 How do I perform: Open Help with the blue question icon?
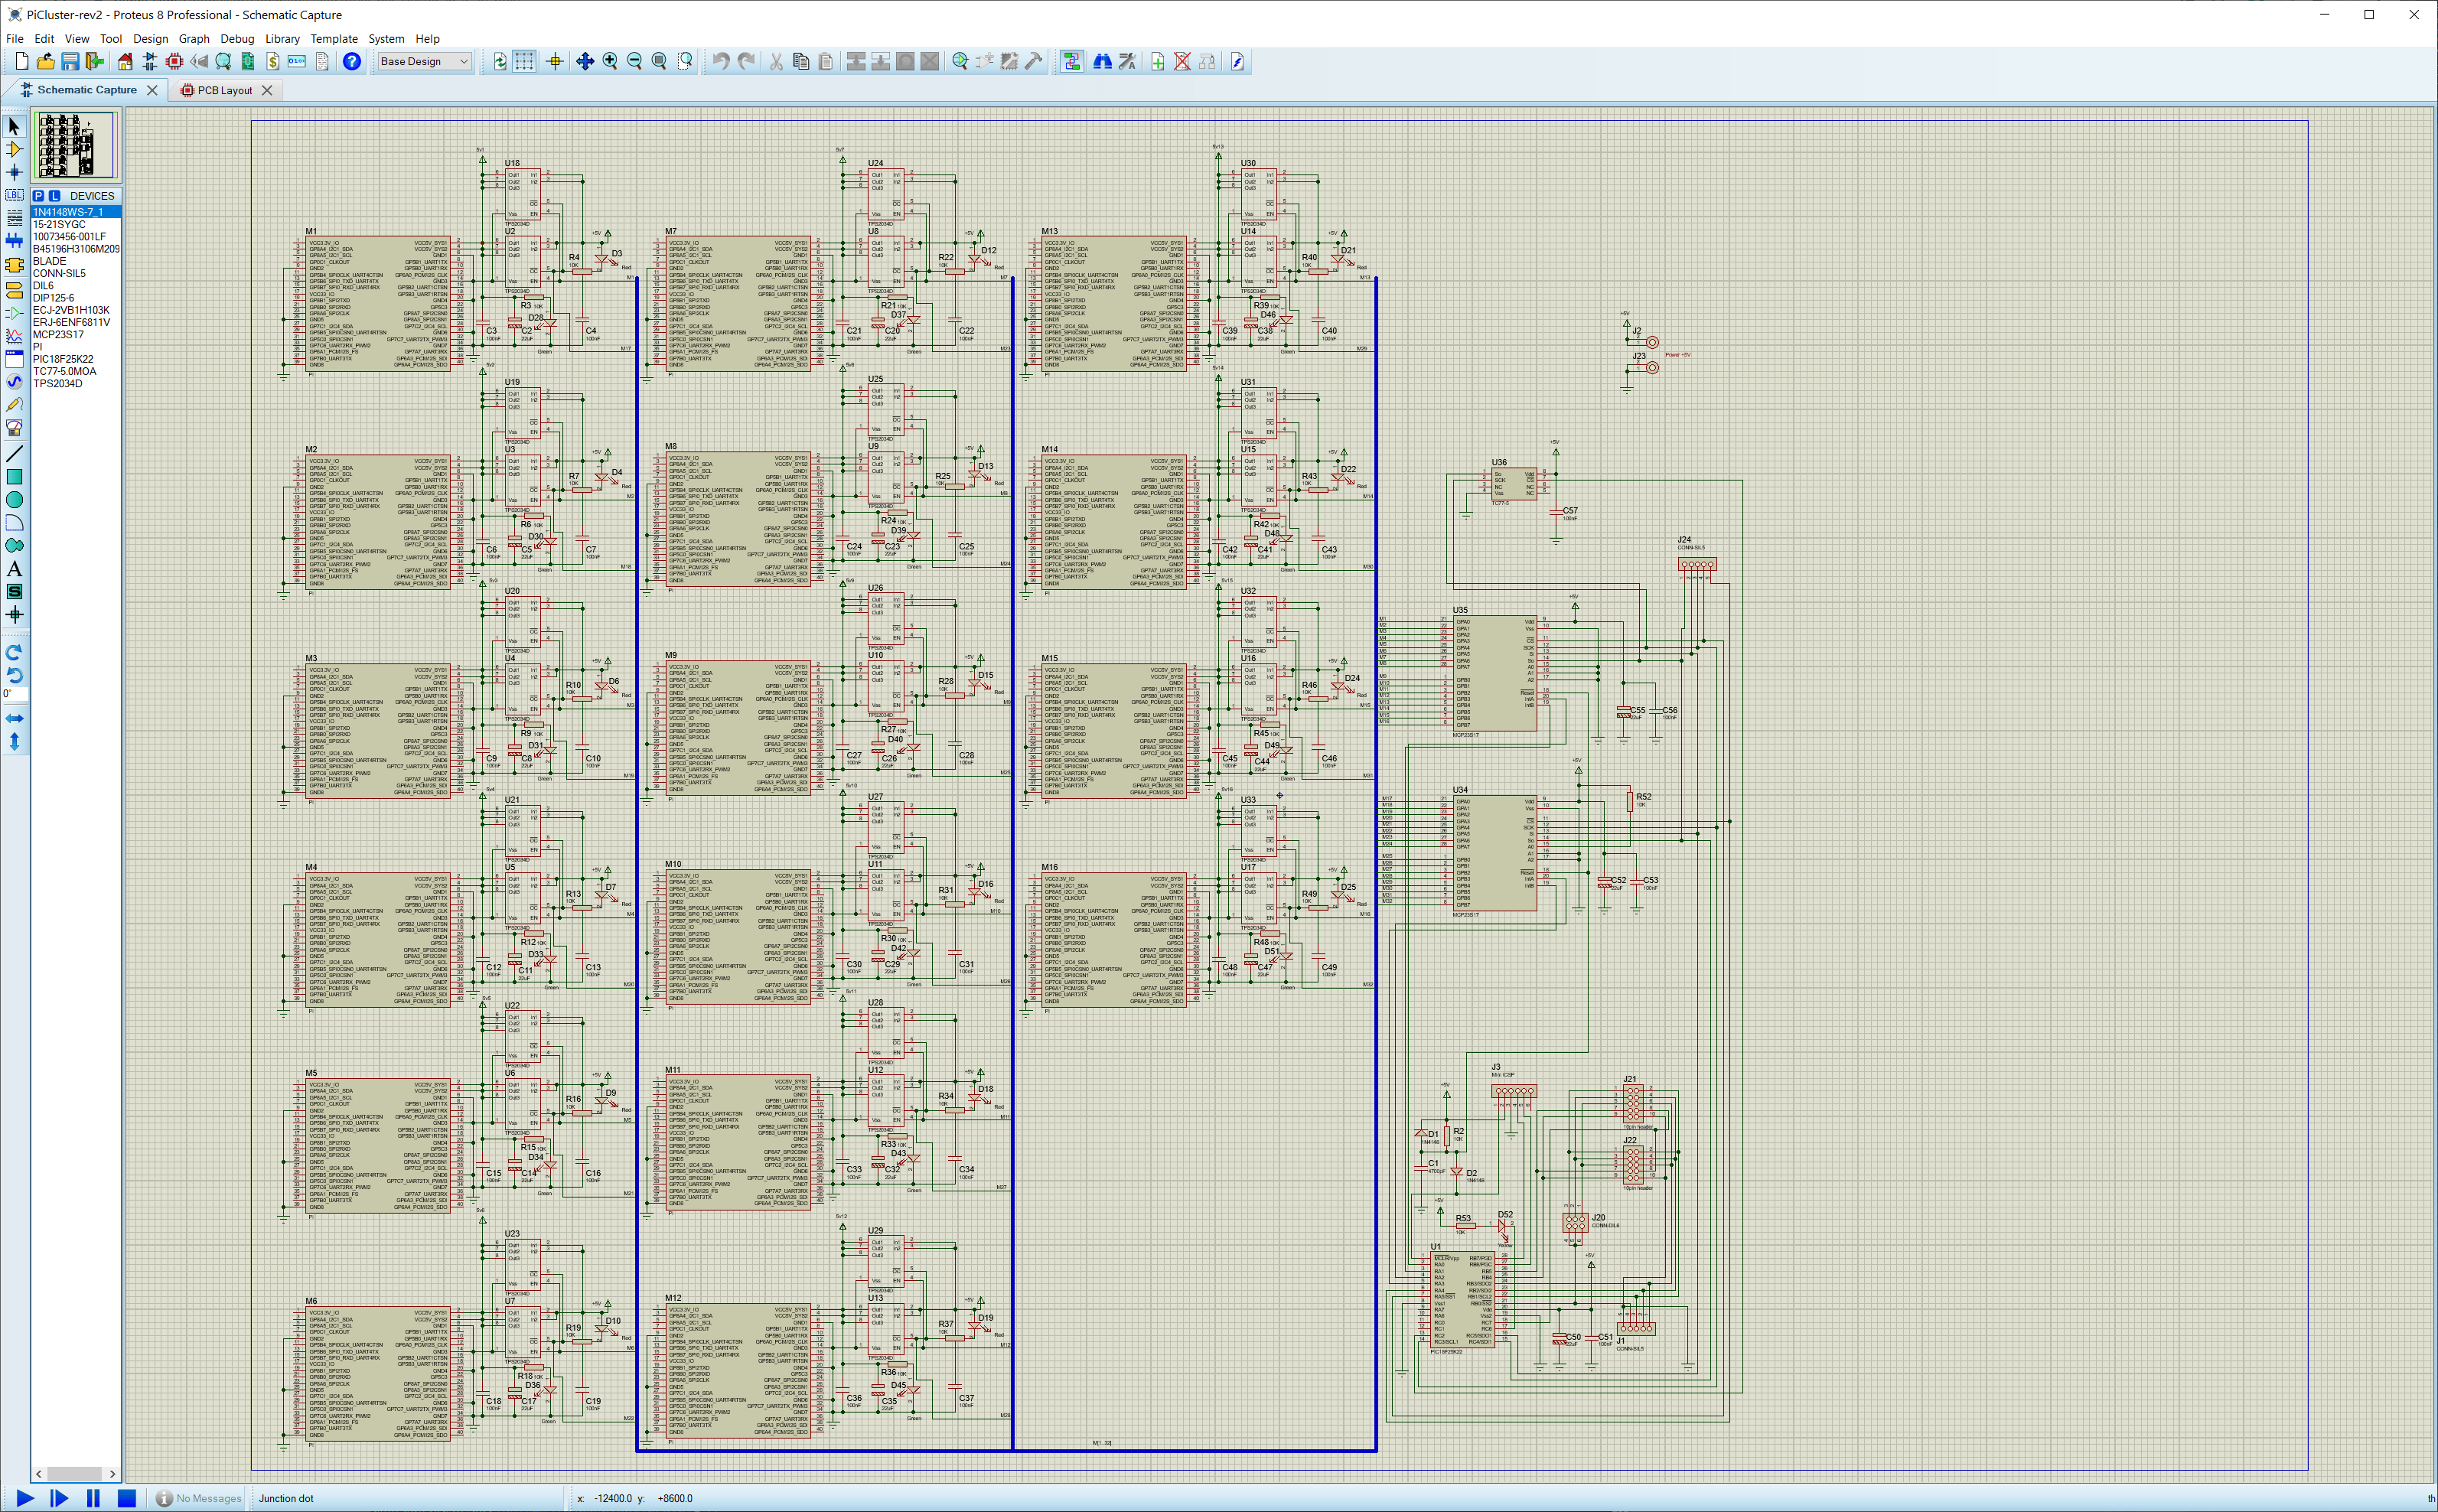coord(351,61)
